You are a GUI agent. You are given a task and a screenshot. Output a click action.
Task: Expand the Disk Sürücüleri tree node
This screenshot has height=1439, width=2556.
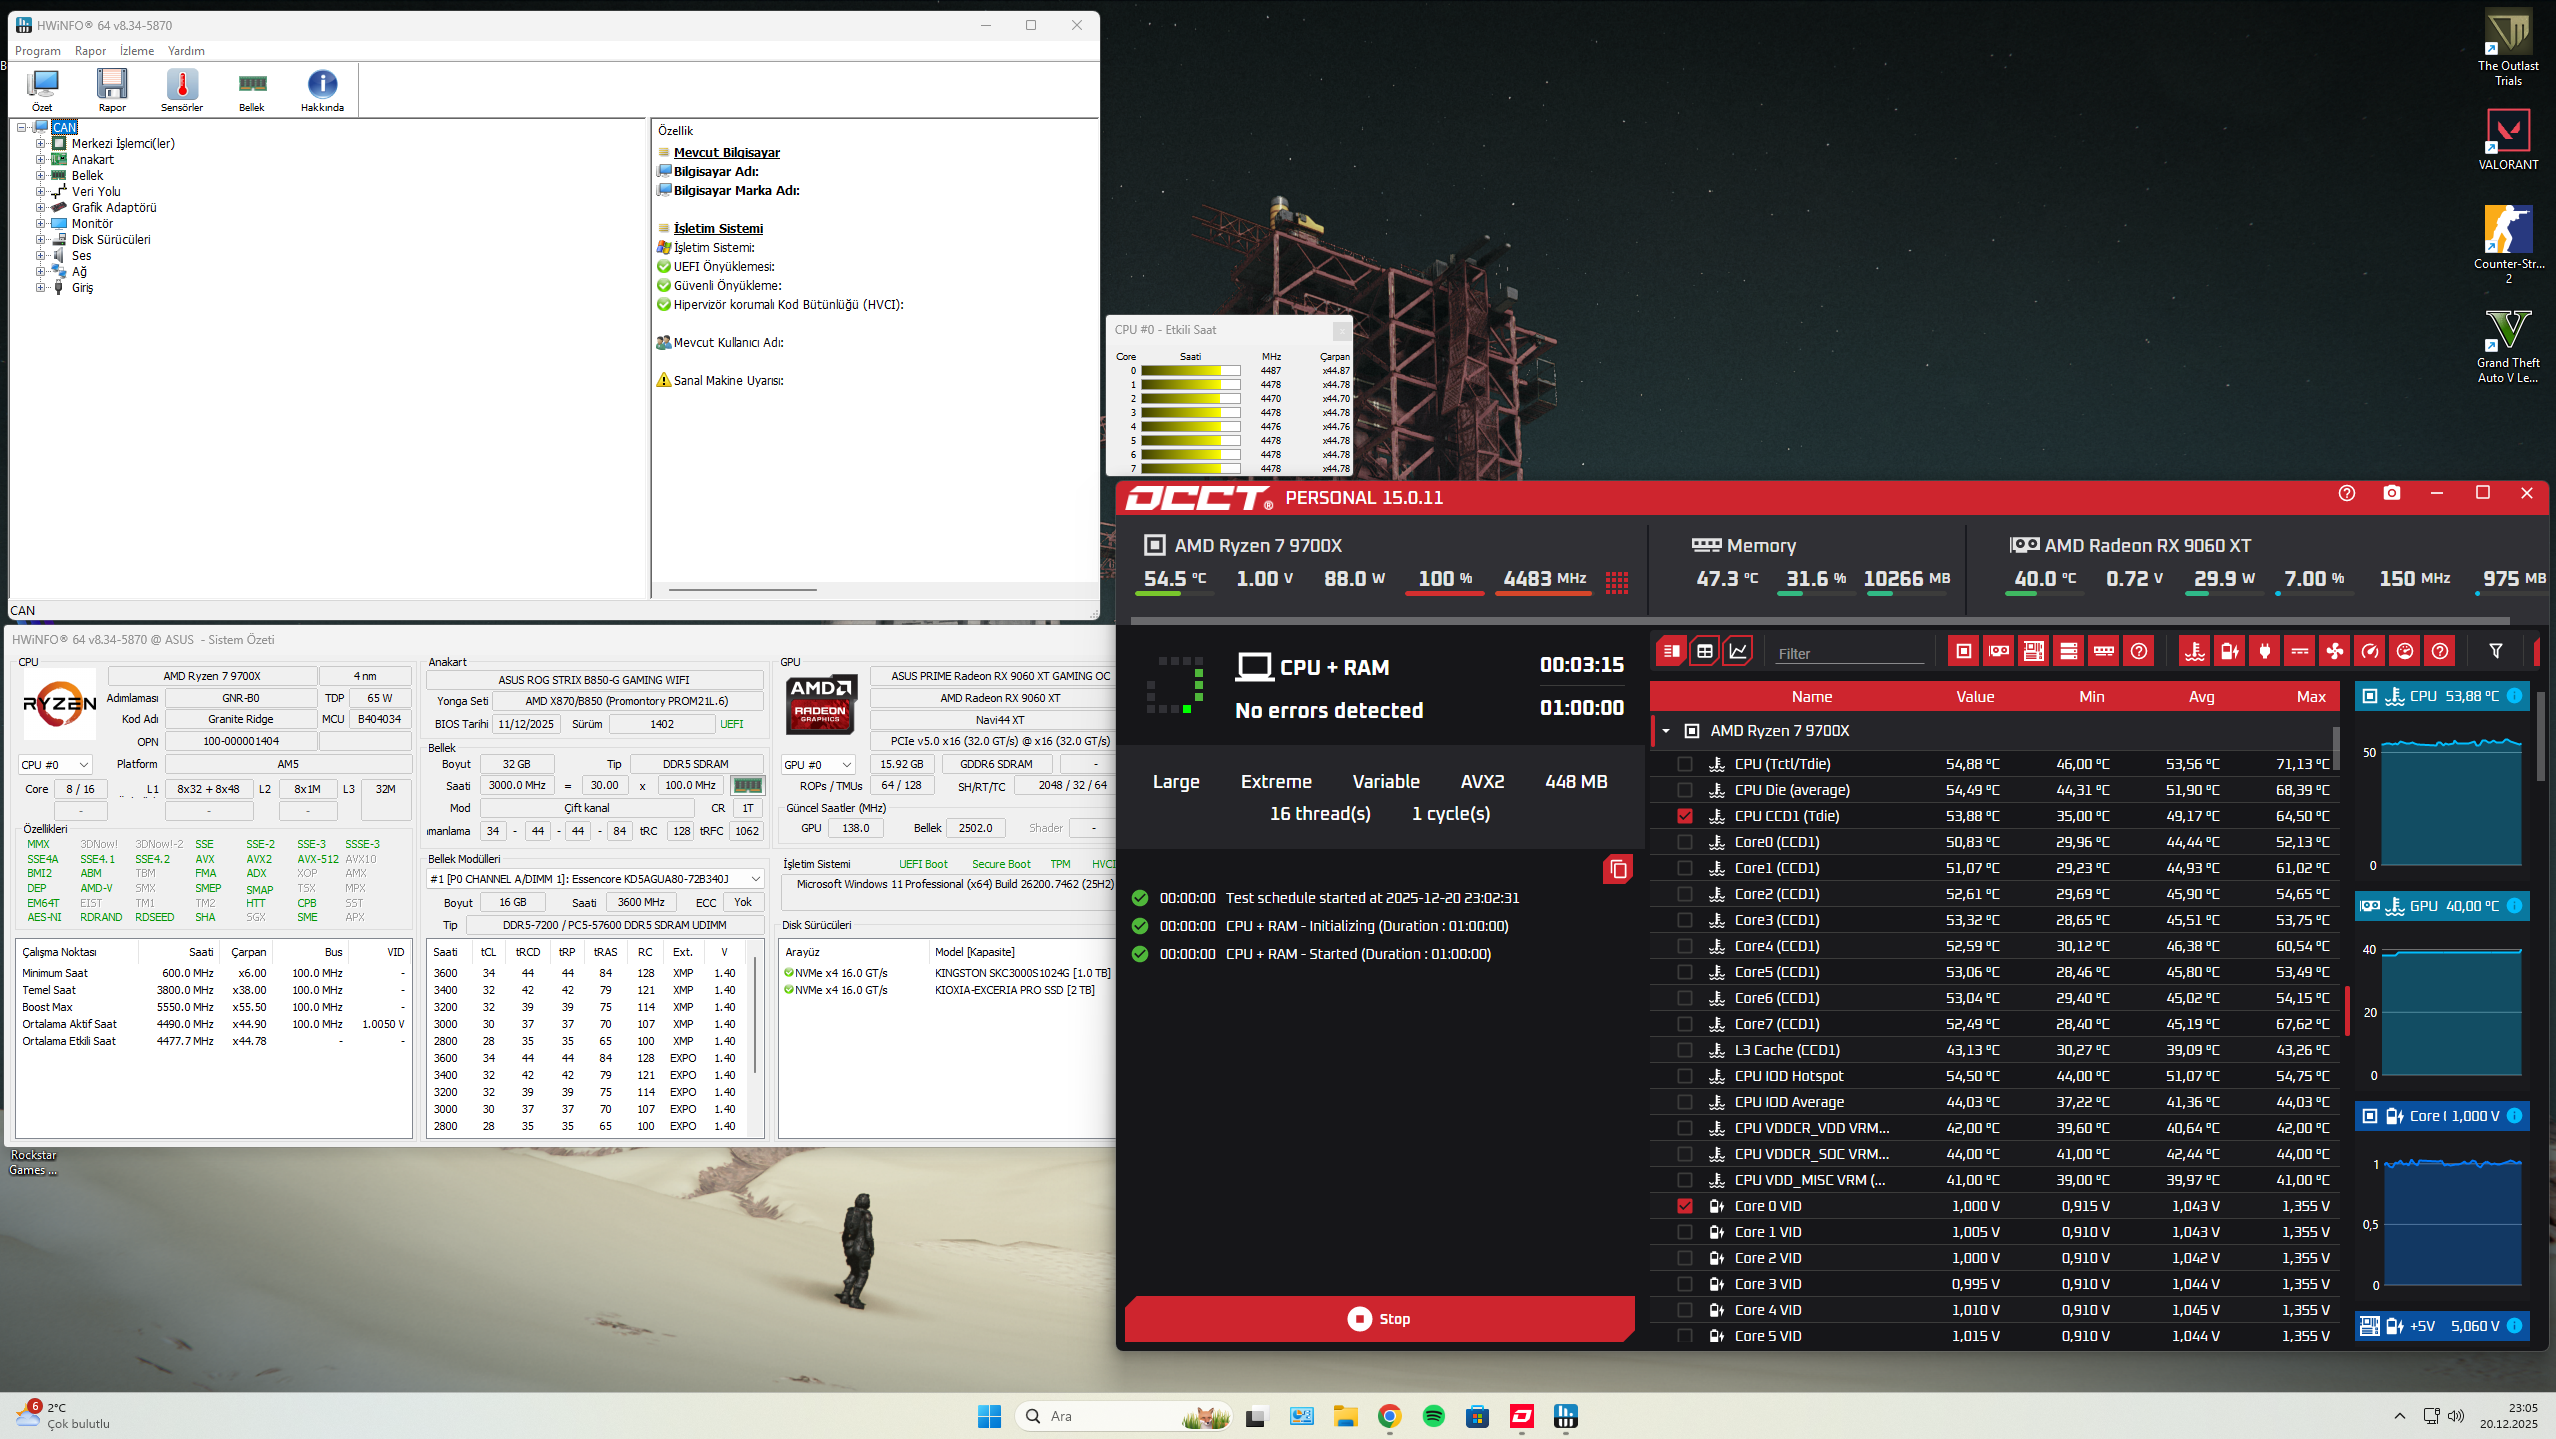(x=40, y=240)
